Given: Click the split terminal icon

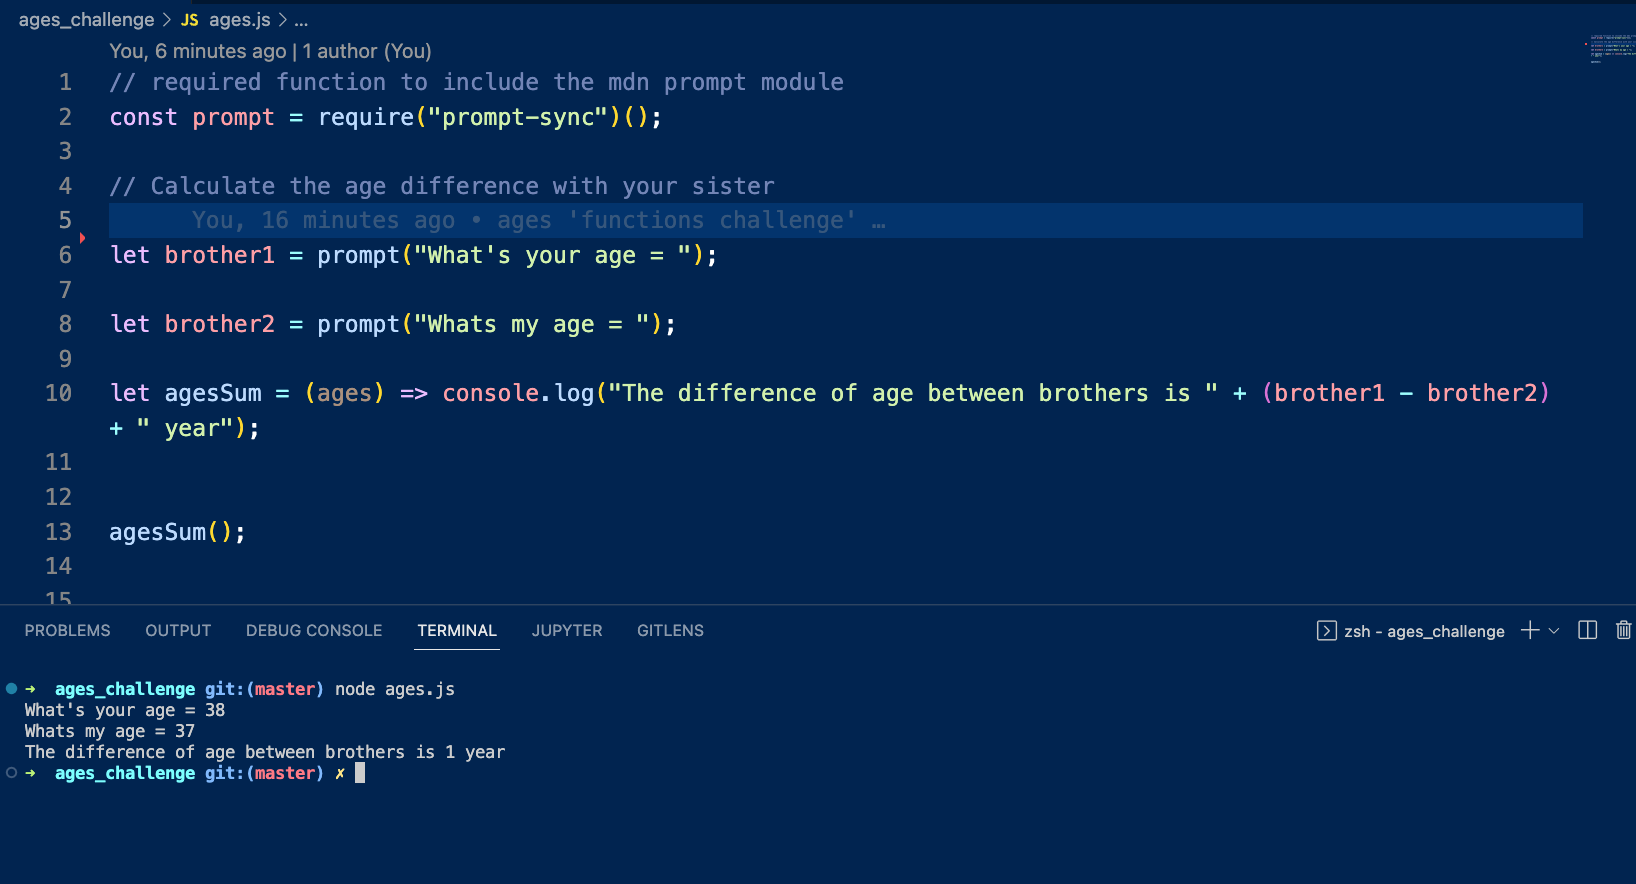Looking at the screenshot, I should [x=1587, y=630].
